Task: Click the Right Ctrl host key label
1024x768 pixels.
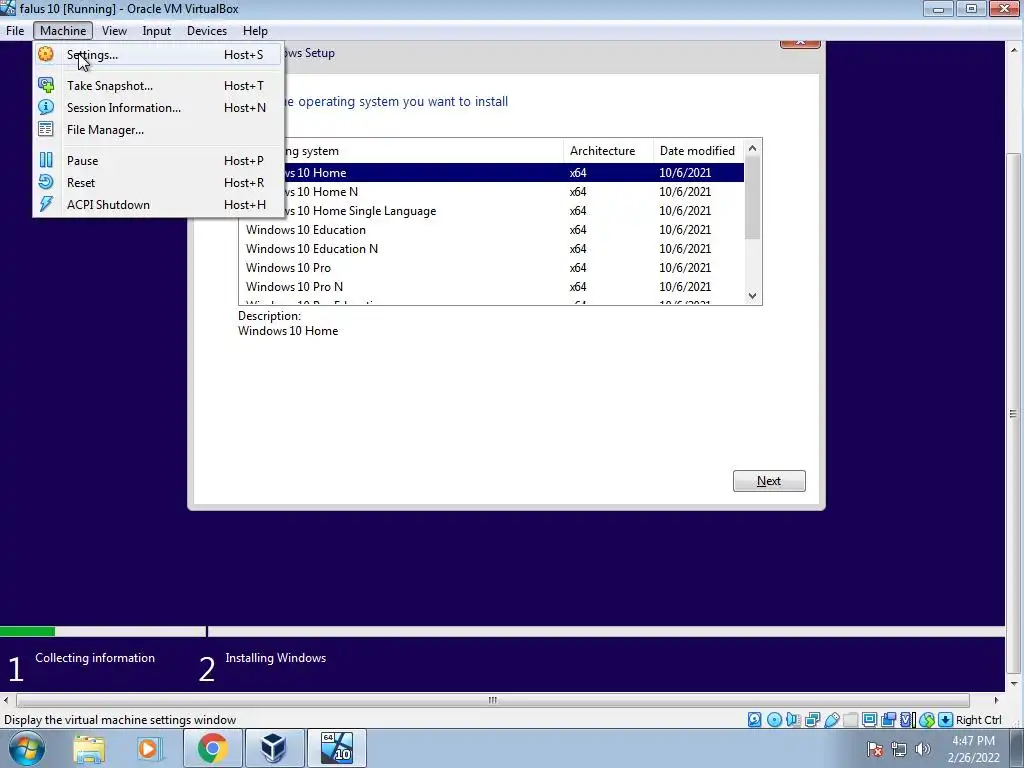Action: (978, 720)
